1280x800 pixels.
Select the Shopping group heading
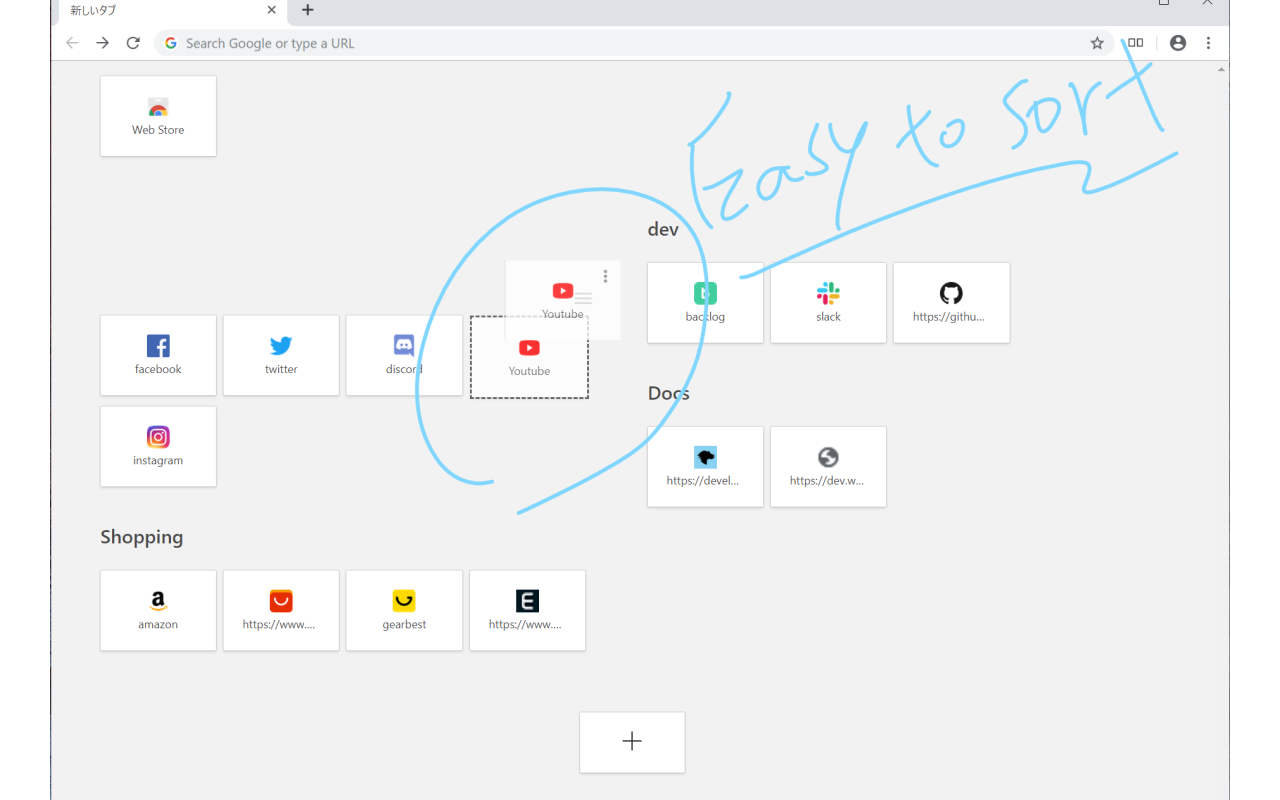click(x=142, y=537)
